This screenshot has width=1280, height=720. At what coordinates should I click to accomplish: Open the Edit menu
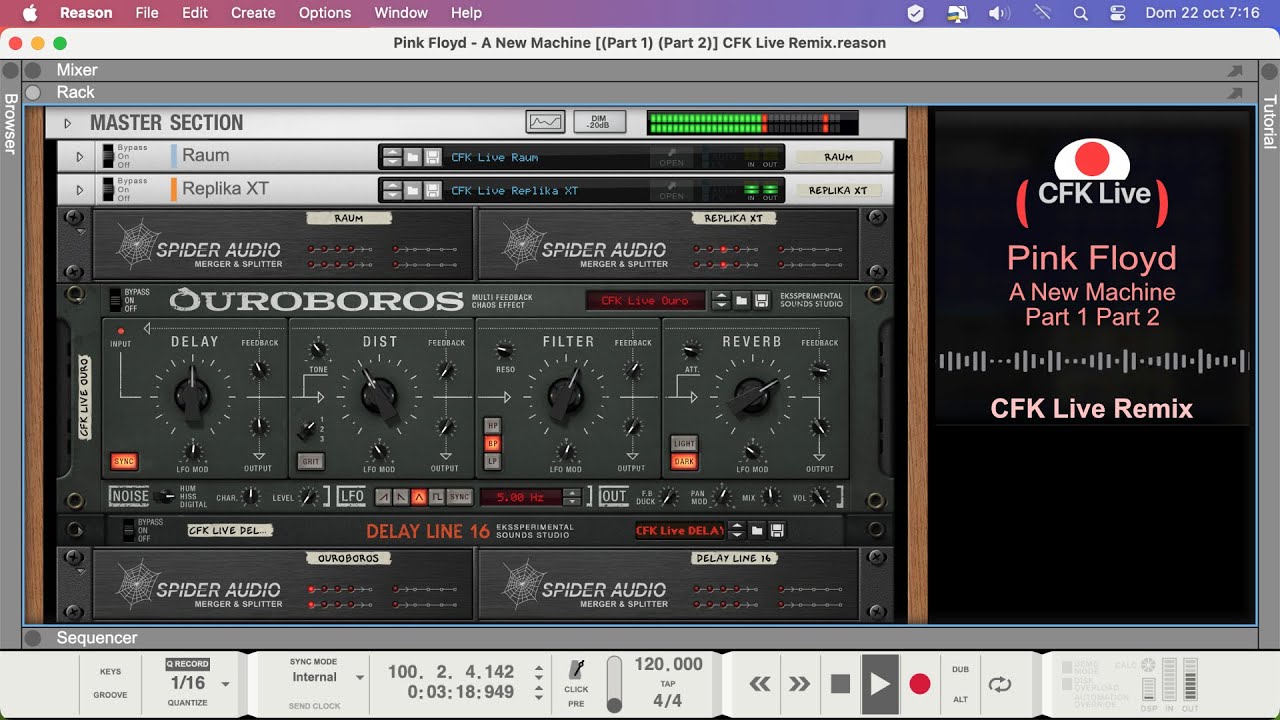(195, 13)
